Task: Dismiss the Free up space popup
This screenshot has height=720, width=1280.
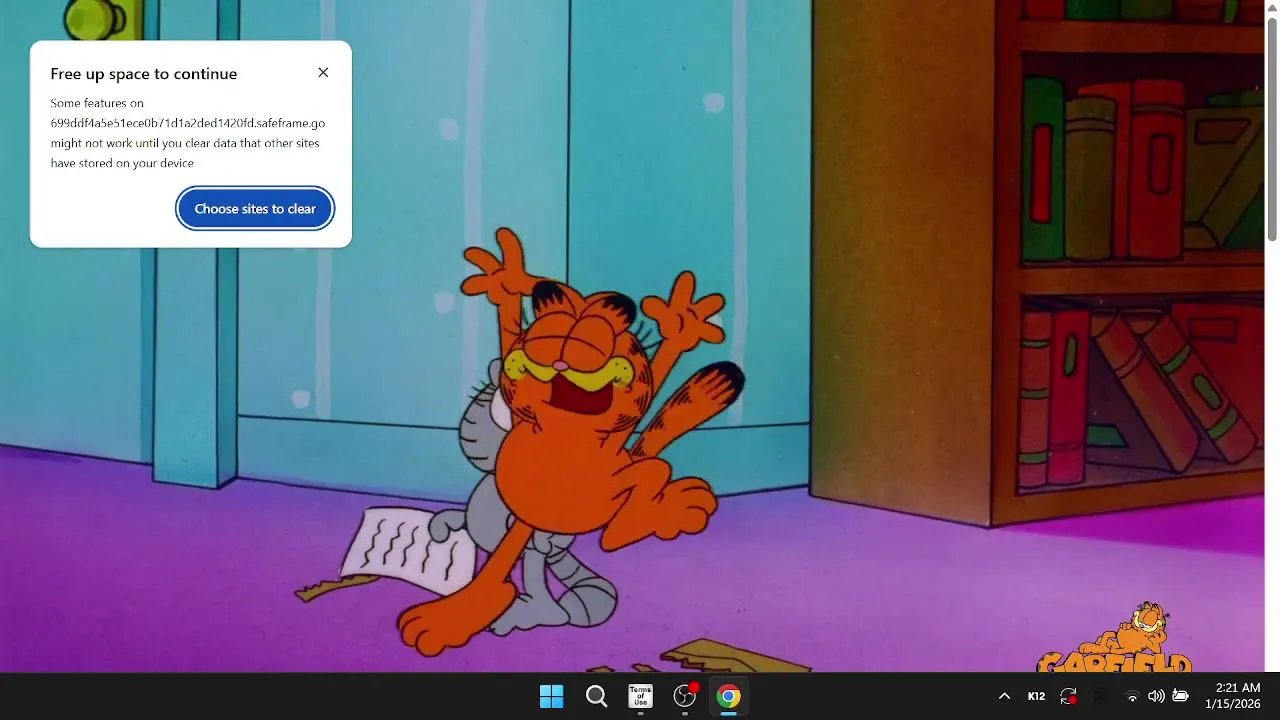Action: (323, 73)
